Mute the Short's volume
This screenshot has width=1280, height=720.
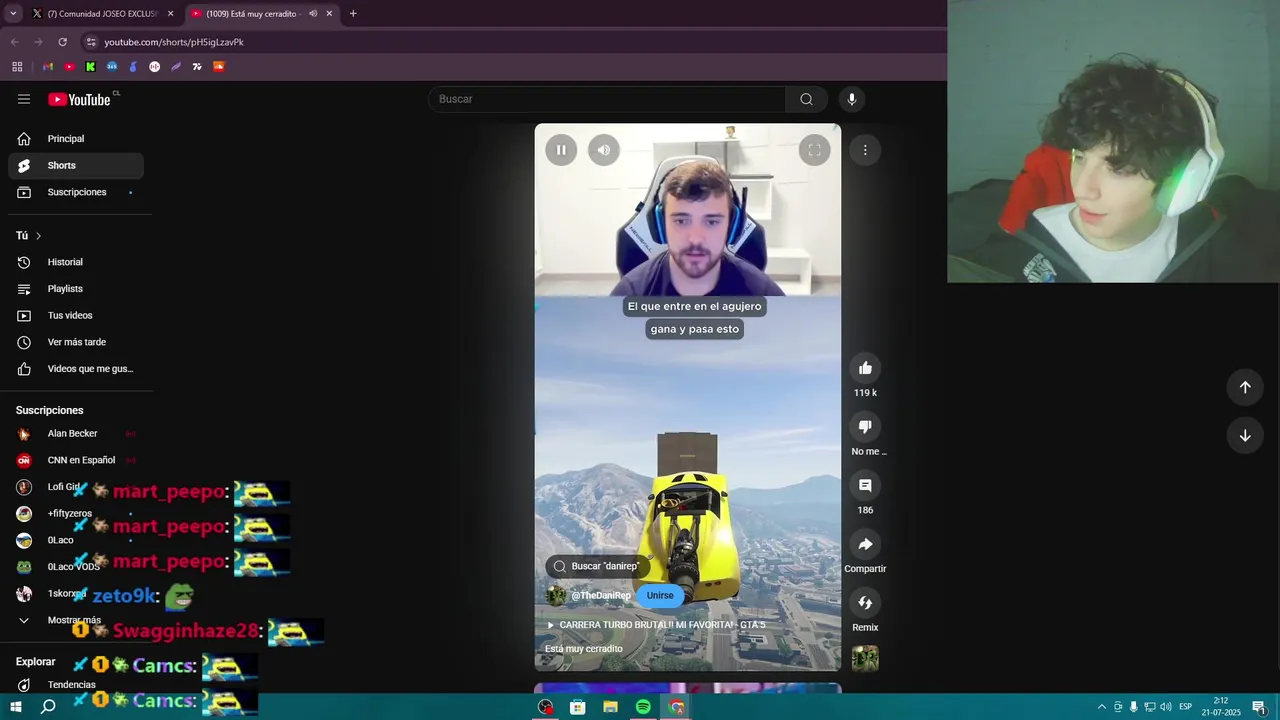(x=604, y=150)
